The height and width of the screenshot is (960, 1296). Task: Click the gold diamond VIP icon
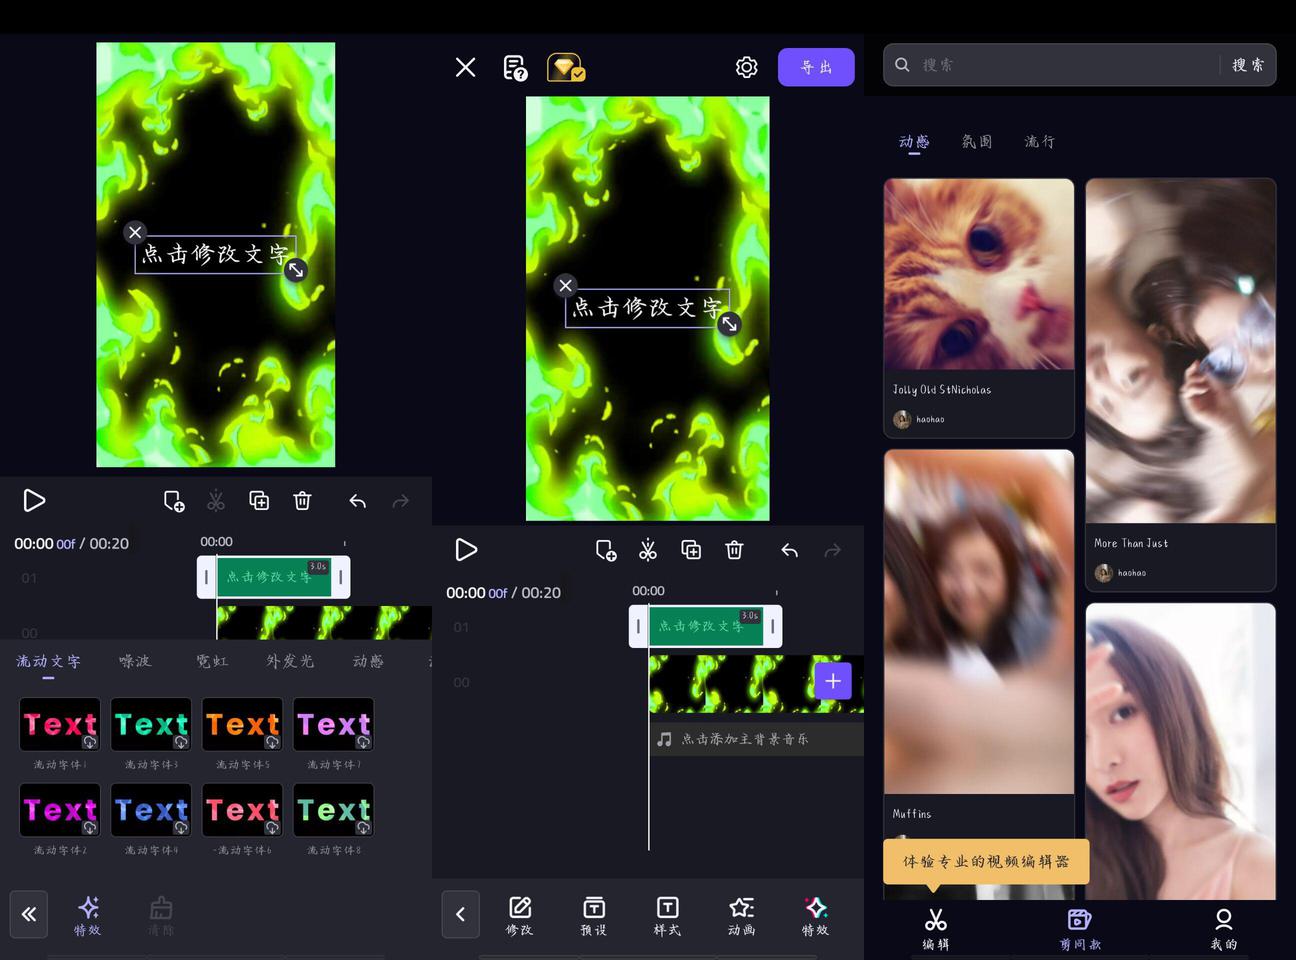click(x=566, y=67)
